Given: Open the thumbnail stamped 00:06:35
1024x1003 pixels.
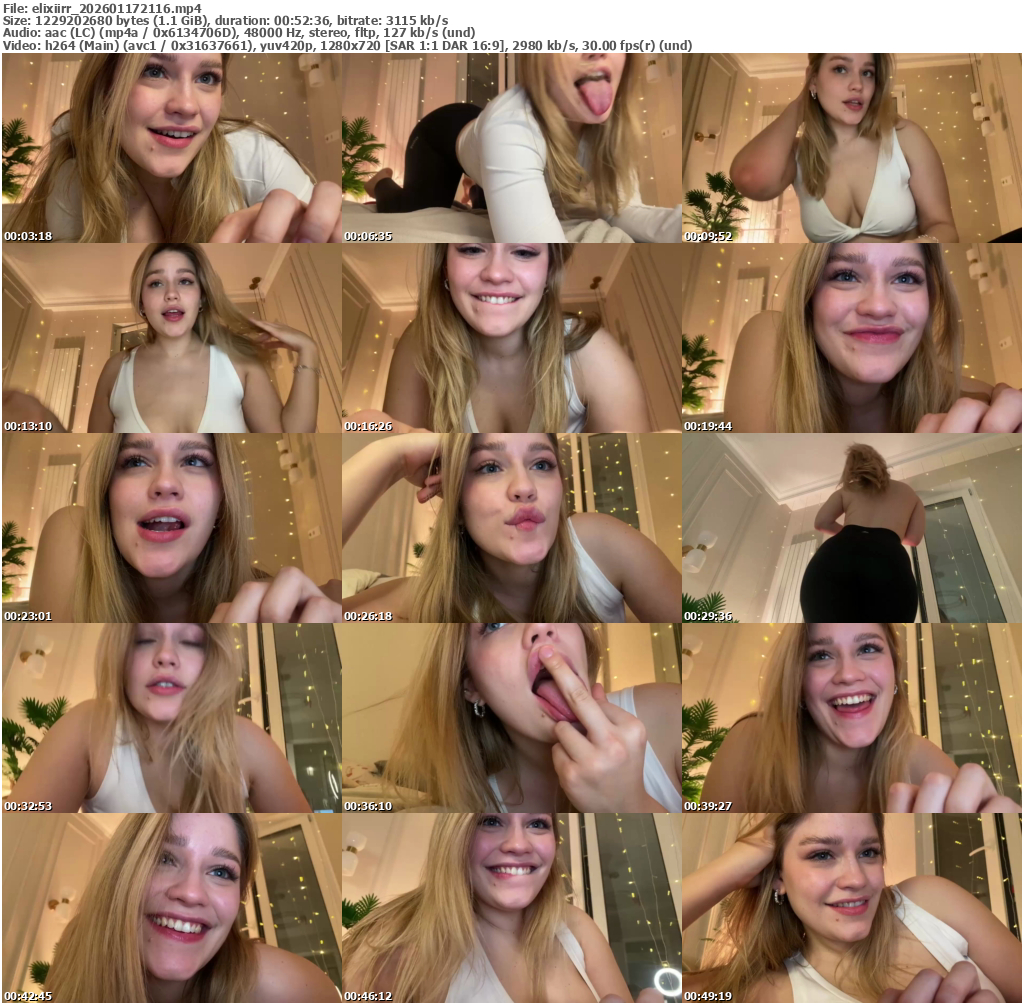Looking at the screenshot, I should [511, 148].
